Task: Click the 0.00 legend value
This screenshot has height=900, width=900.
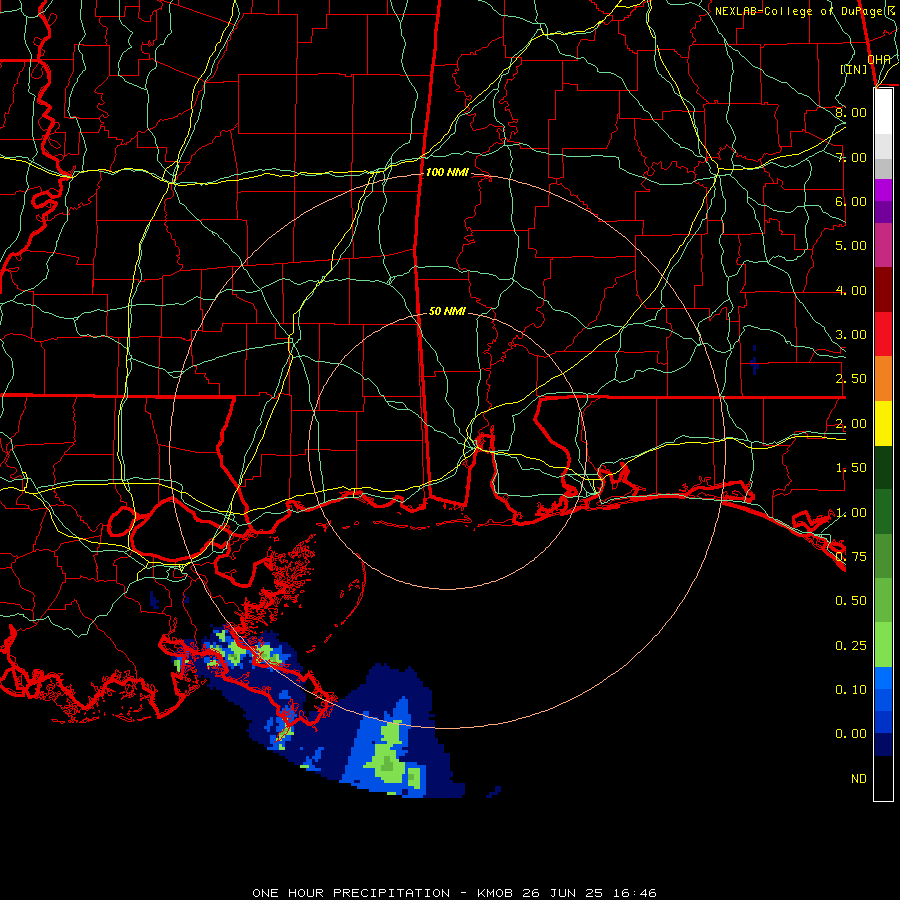Action: tap(851, 734)
